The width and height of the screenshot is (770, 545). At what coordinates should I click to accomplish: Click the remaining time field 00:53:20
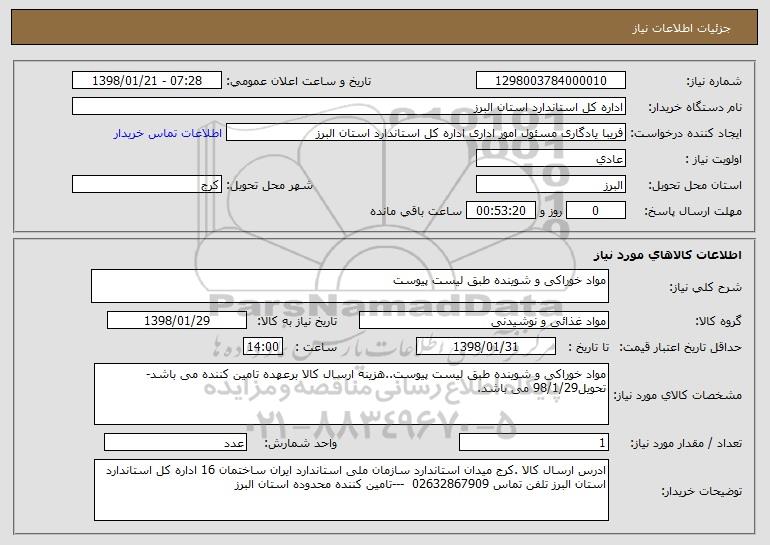[500, 211]
